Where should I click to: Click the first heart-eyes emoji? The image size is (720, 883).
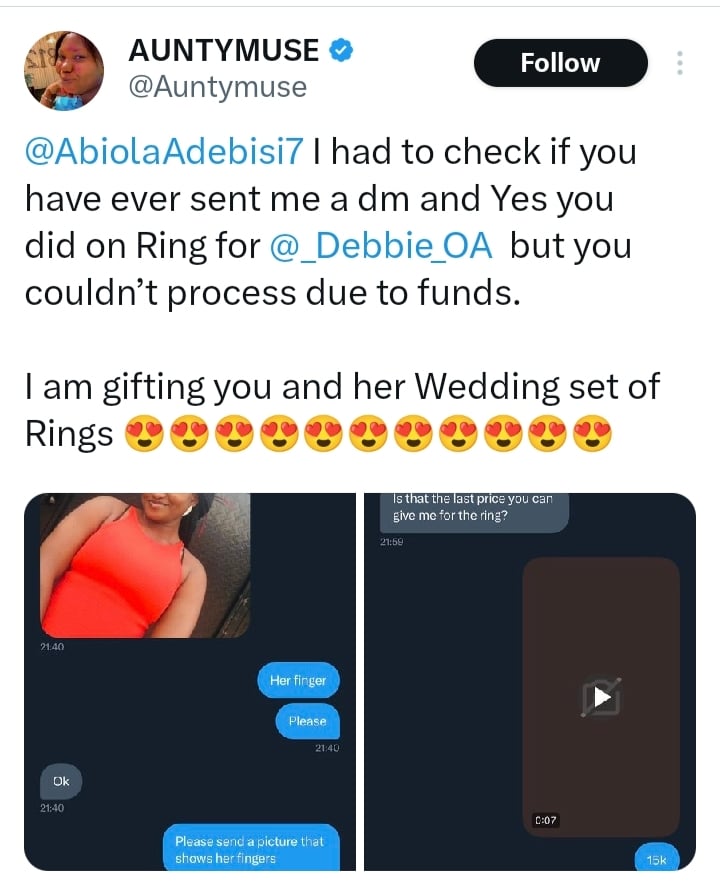pos(145,435)
